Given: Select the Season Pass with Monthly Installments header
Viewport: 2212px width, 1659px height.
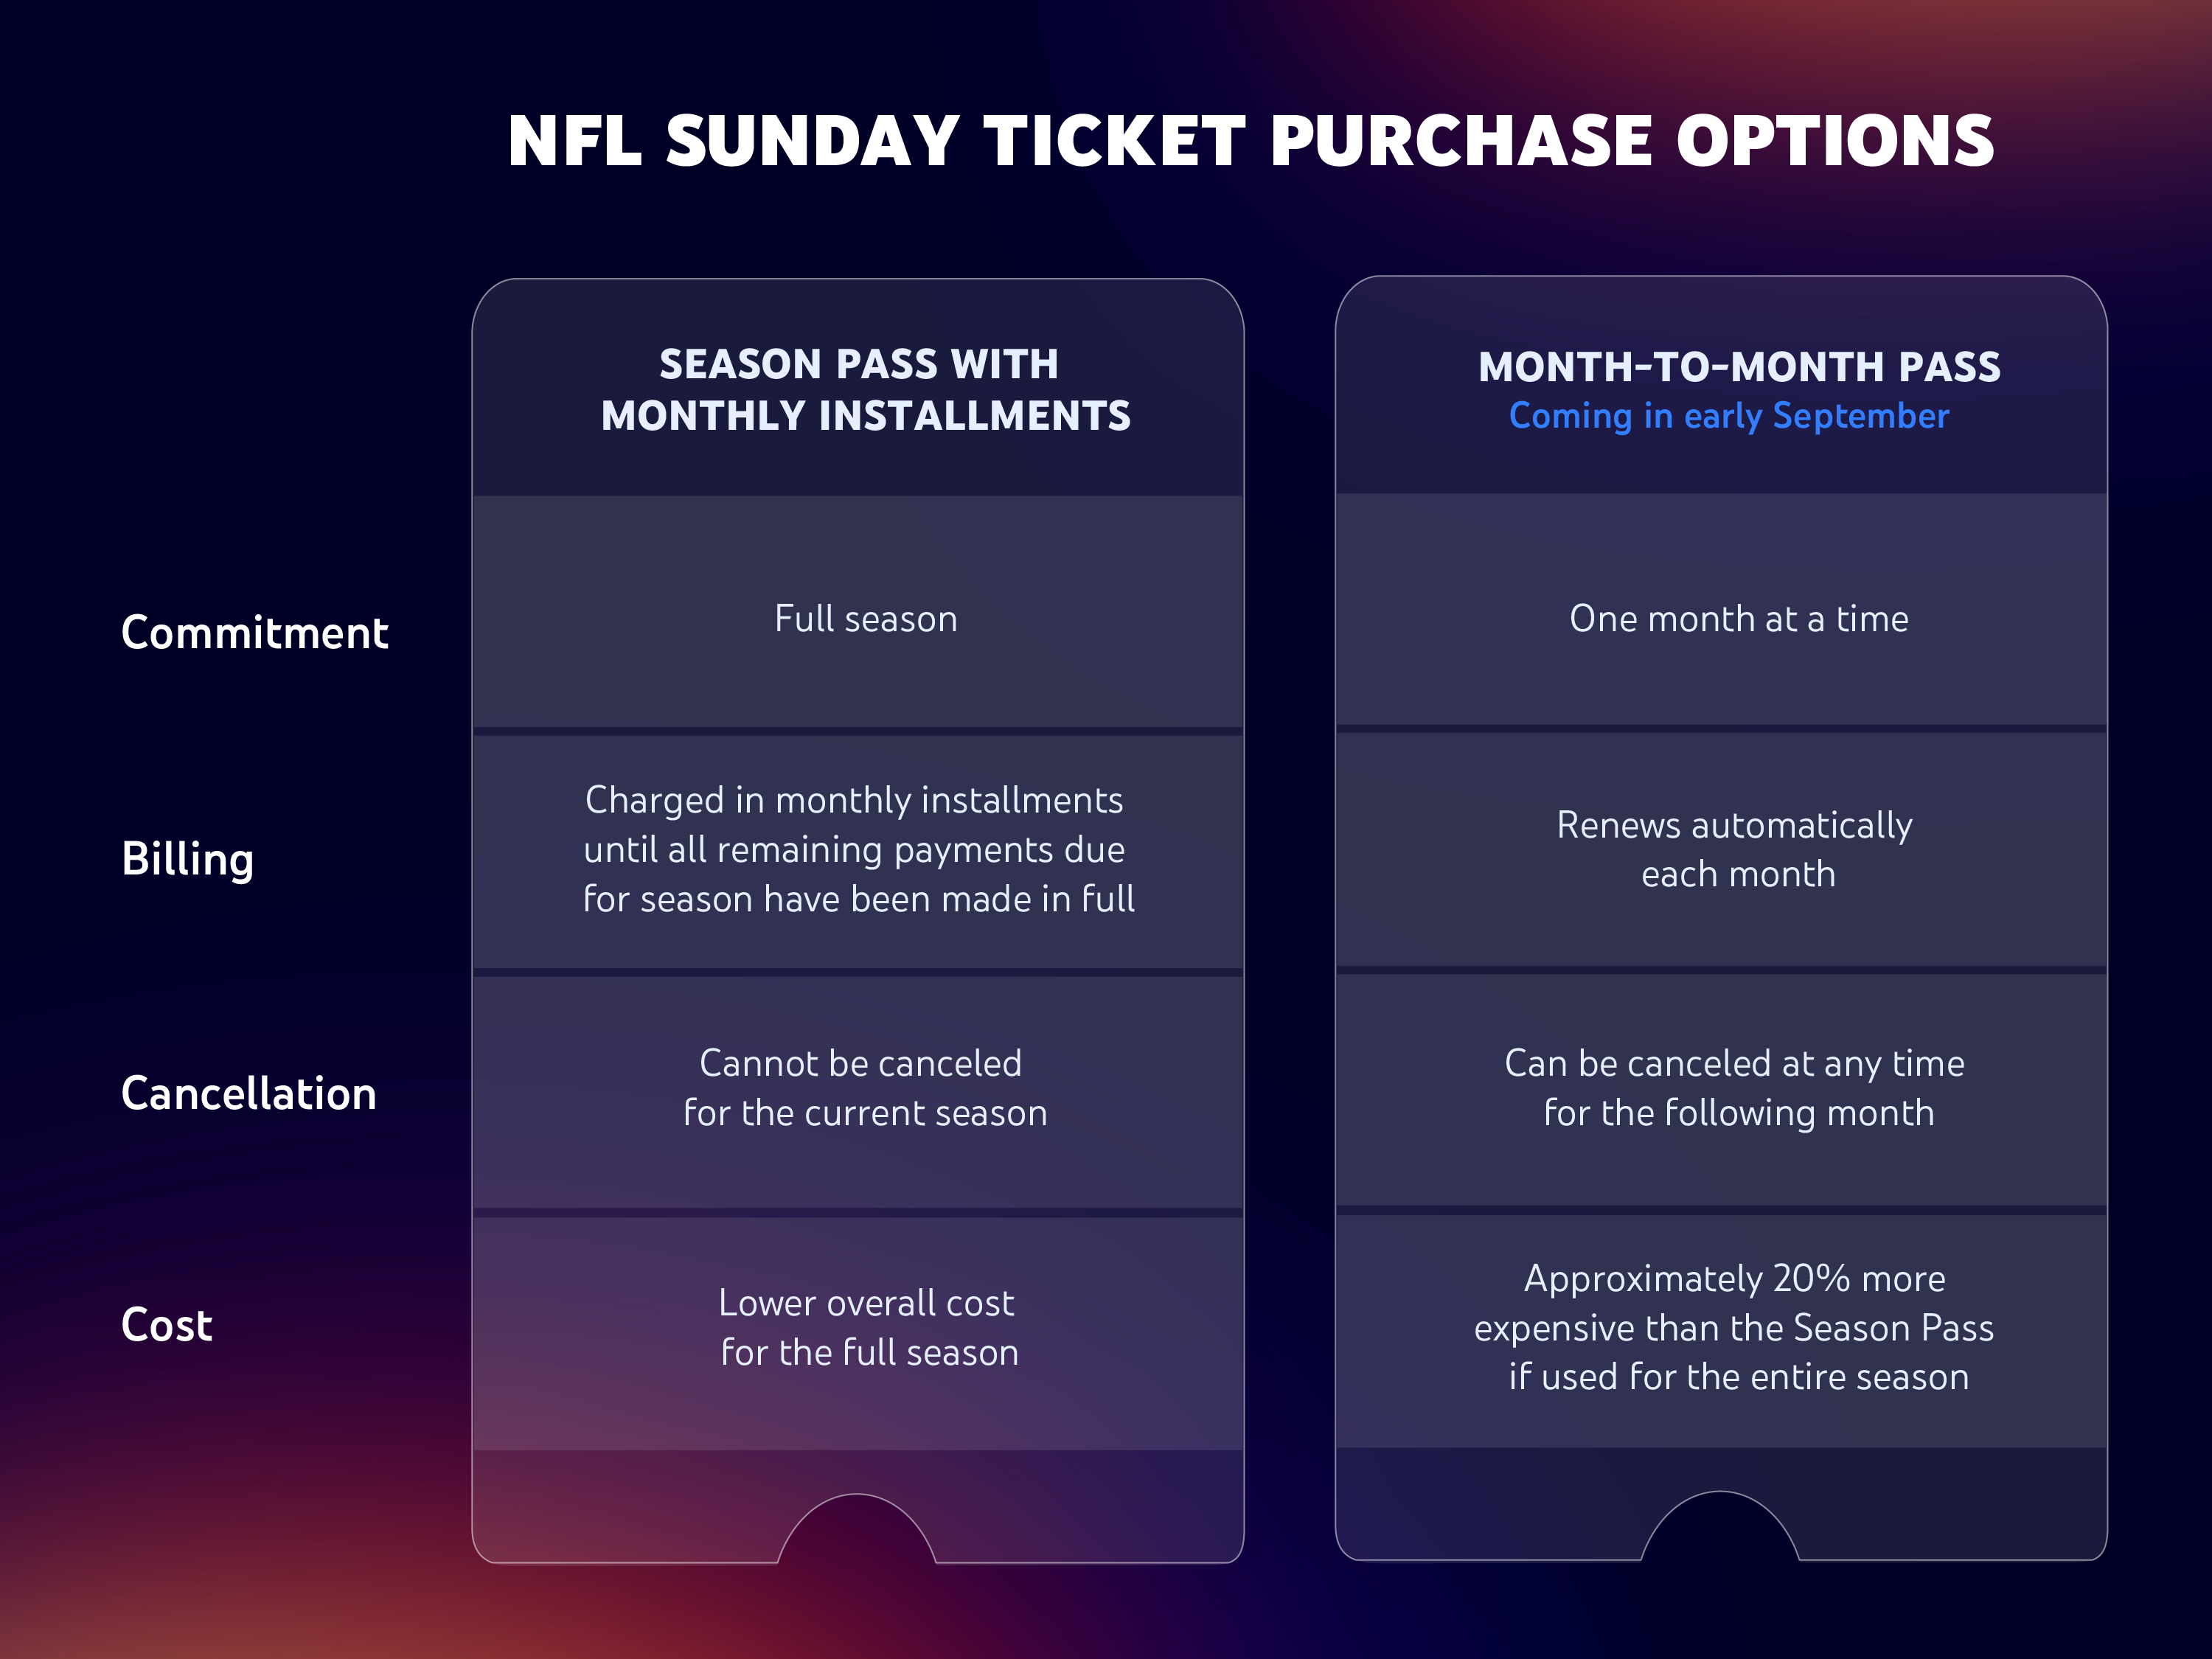Looking at the screenshot, I should (x=865, y=390).
